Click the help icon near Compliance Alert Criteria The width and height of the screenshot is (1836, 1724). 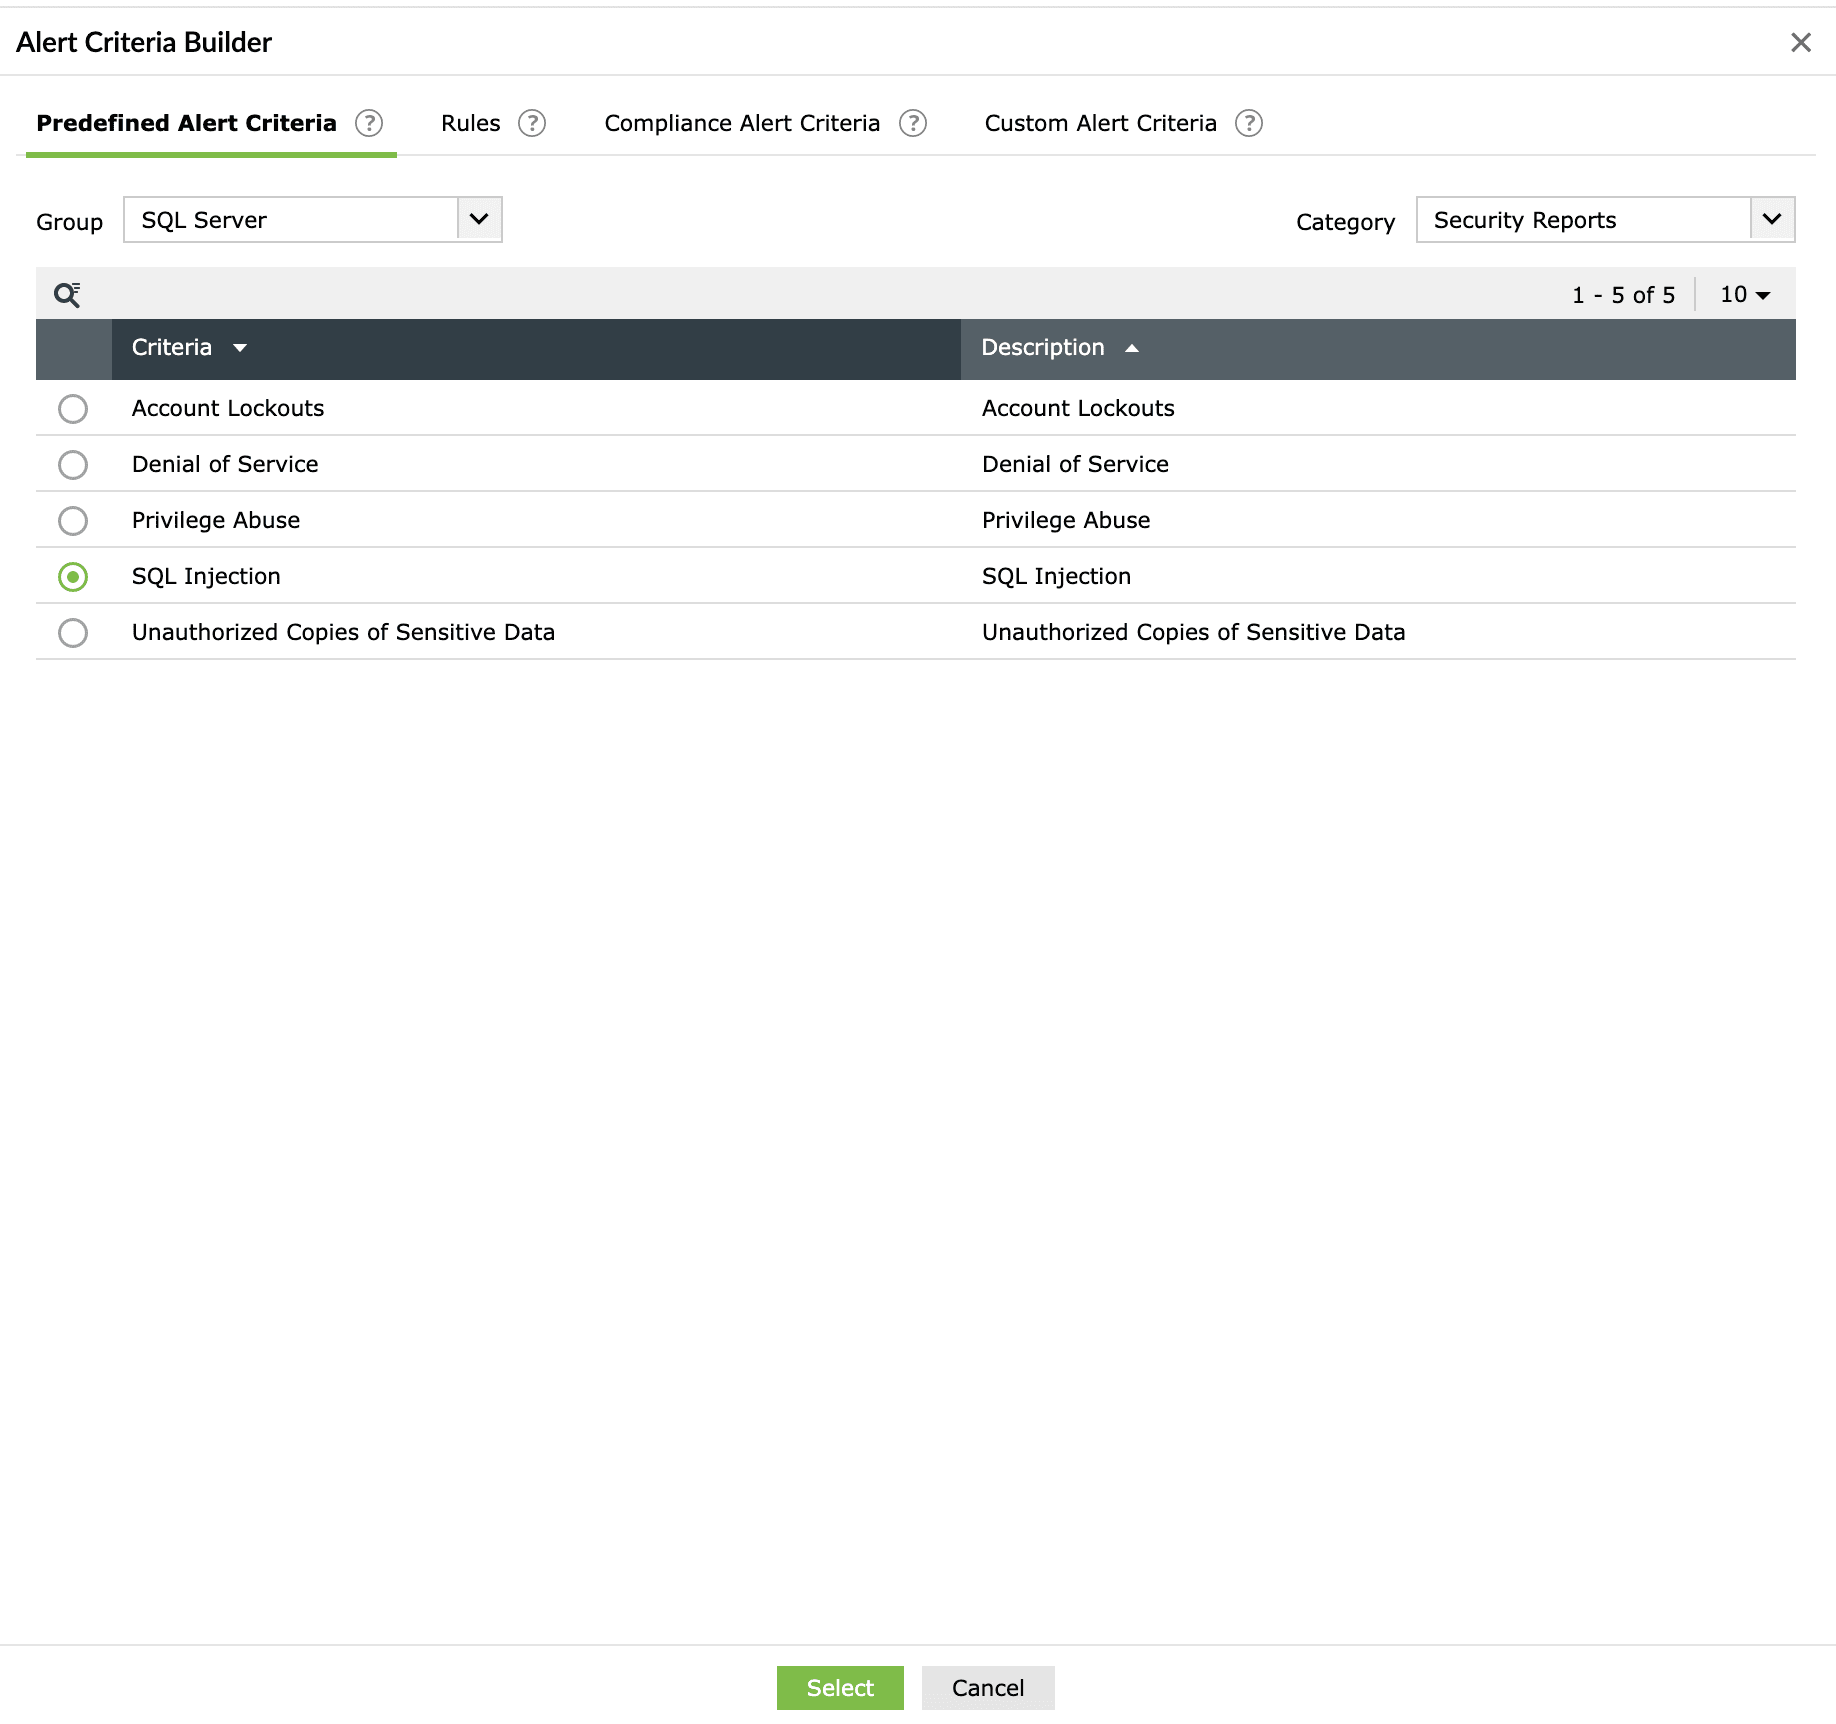[x=913, y=123]
